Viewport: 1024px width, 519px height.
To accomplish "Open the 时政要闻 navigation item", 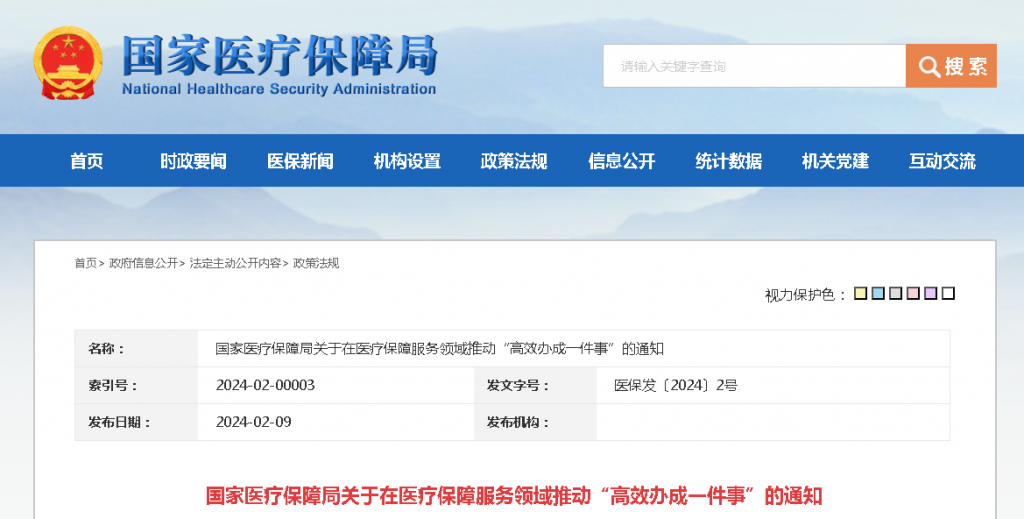I will [193, 161].
